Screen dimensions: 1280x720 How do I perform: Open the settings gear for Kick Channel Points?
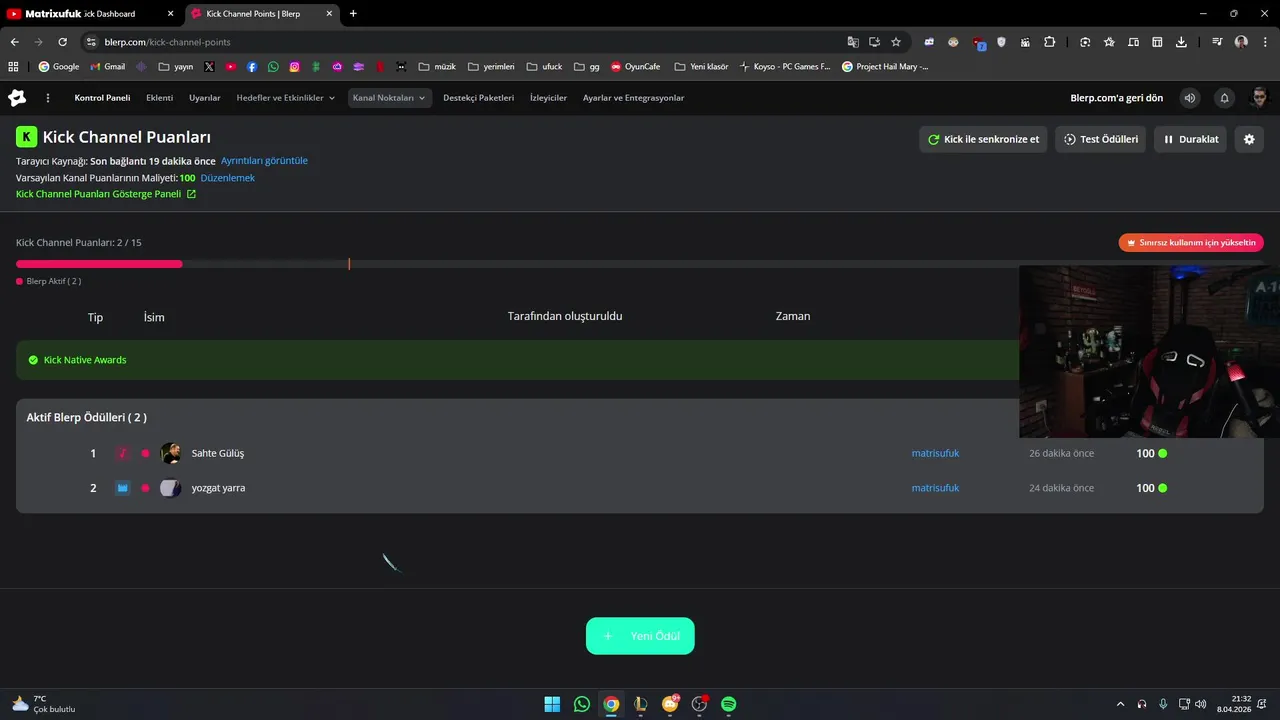tap(1249, 139)
